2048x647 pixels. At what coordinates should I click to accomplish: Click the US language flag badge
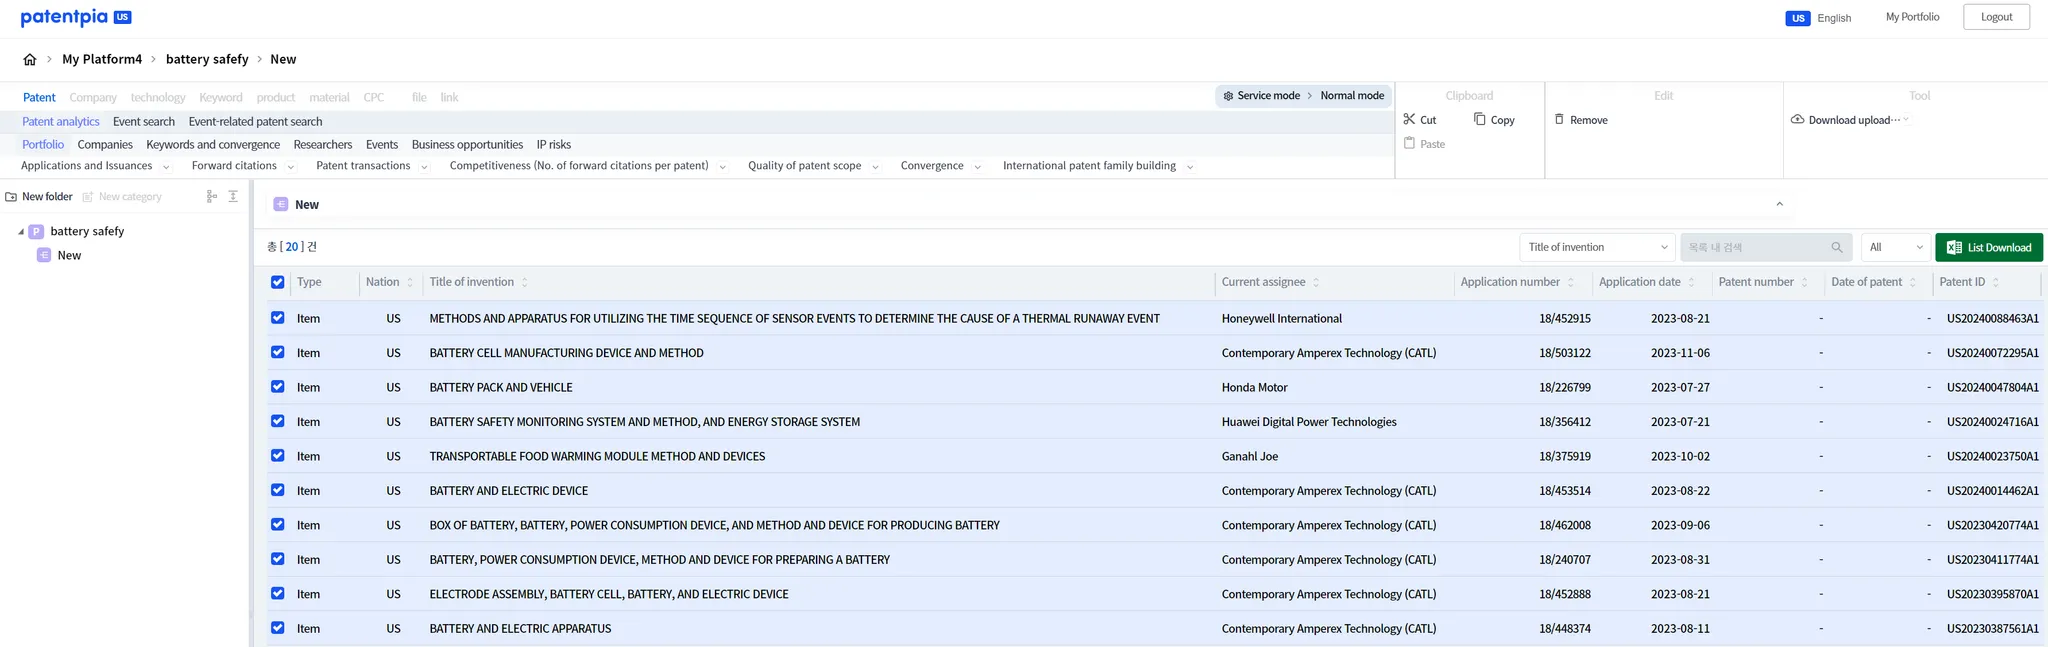1797,18
